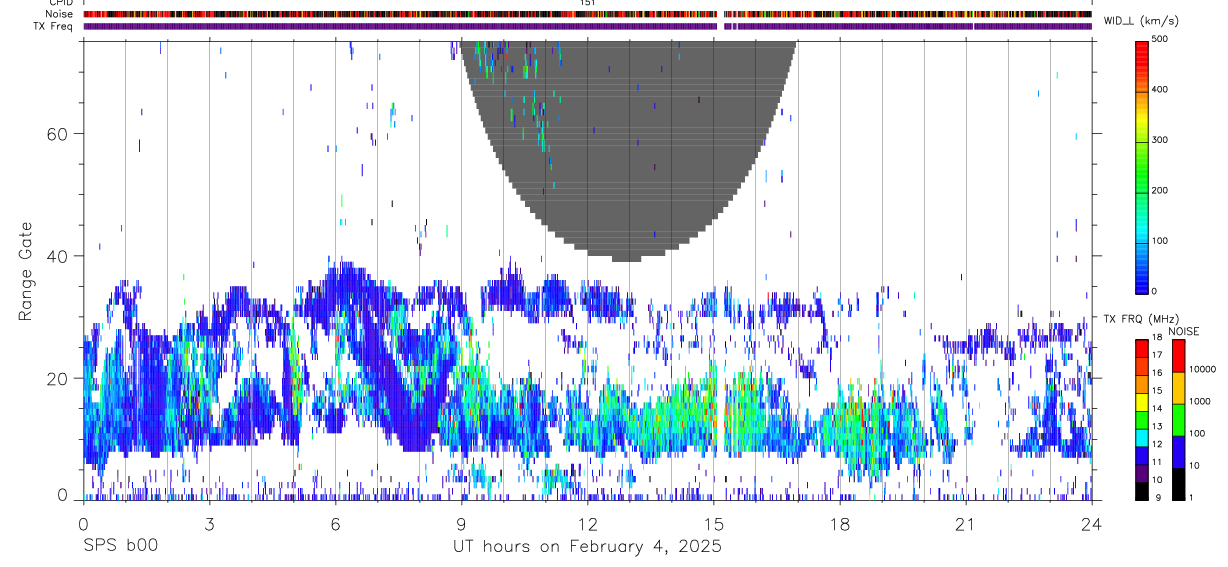1228x567 pixels.
Task: Click the red top swatch in NOISE legend
Action: click(1179, 355)
